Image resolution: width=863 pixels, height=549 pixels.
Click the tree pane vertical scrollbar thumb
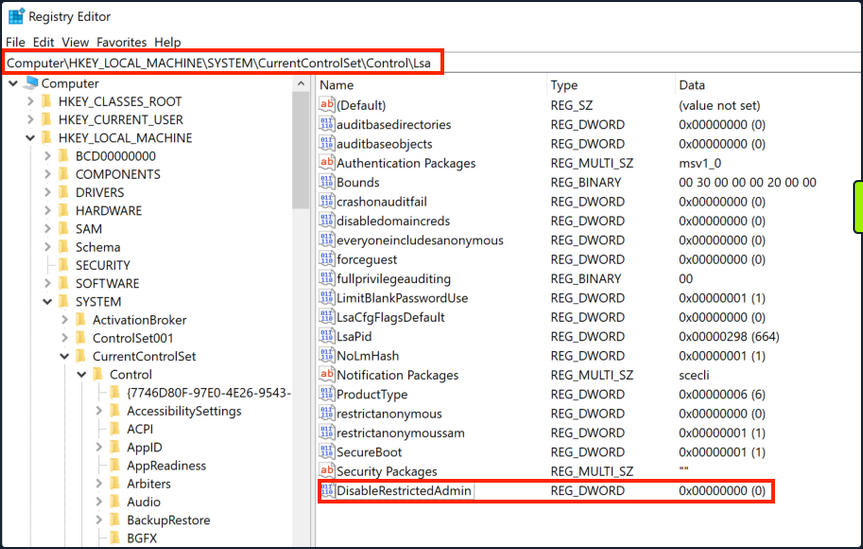[301, 150]
